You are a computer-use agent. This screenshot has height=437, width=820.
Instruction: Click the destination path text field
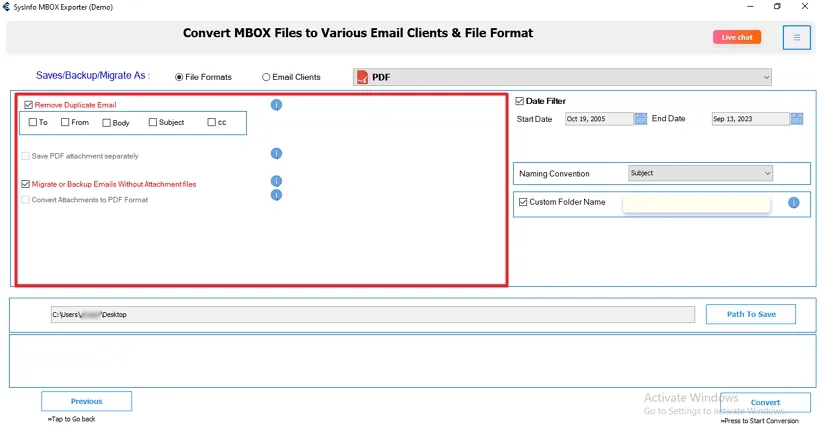click(372, 314)
